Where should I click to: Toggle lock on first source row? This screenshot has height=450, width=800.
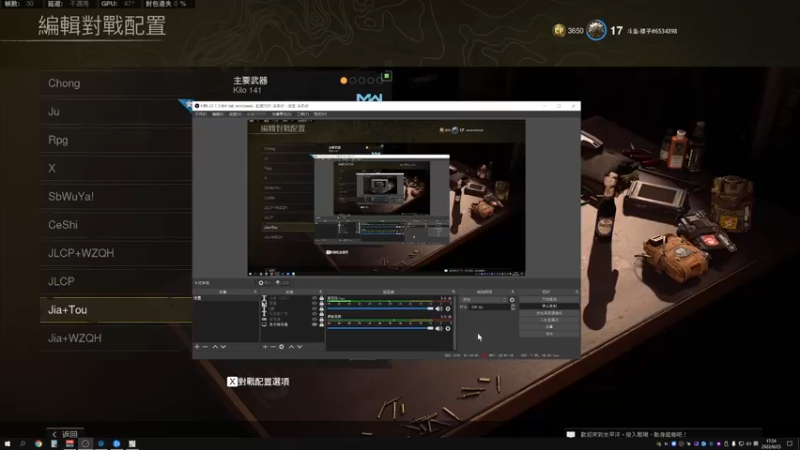pos(321,298)
